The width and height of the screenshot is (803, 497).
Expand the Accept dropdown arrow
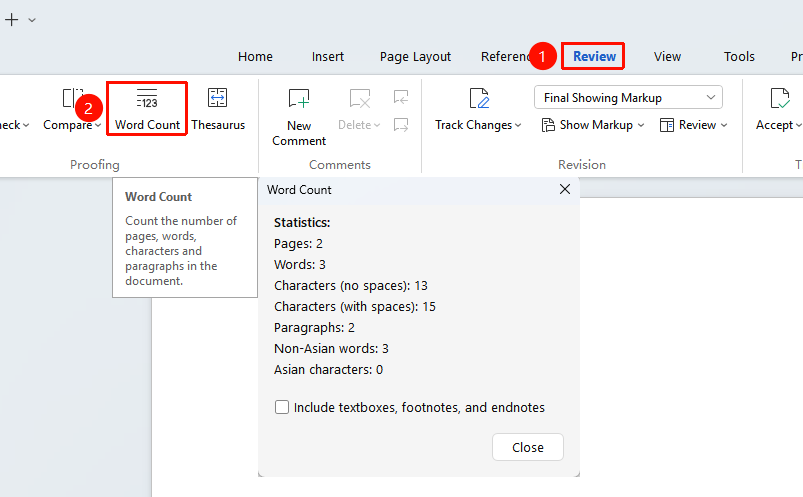[x=798, y=125]
